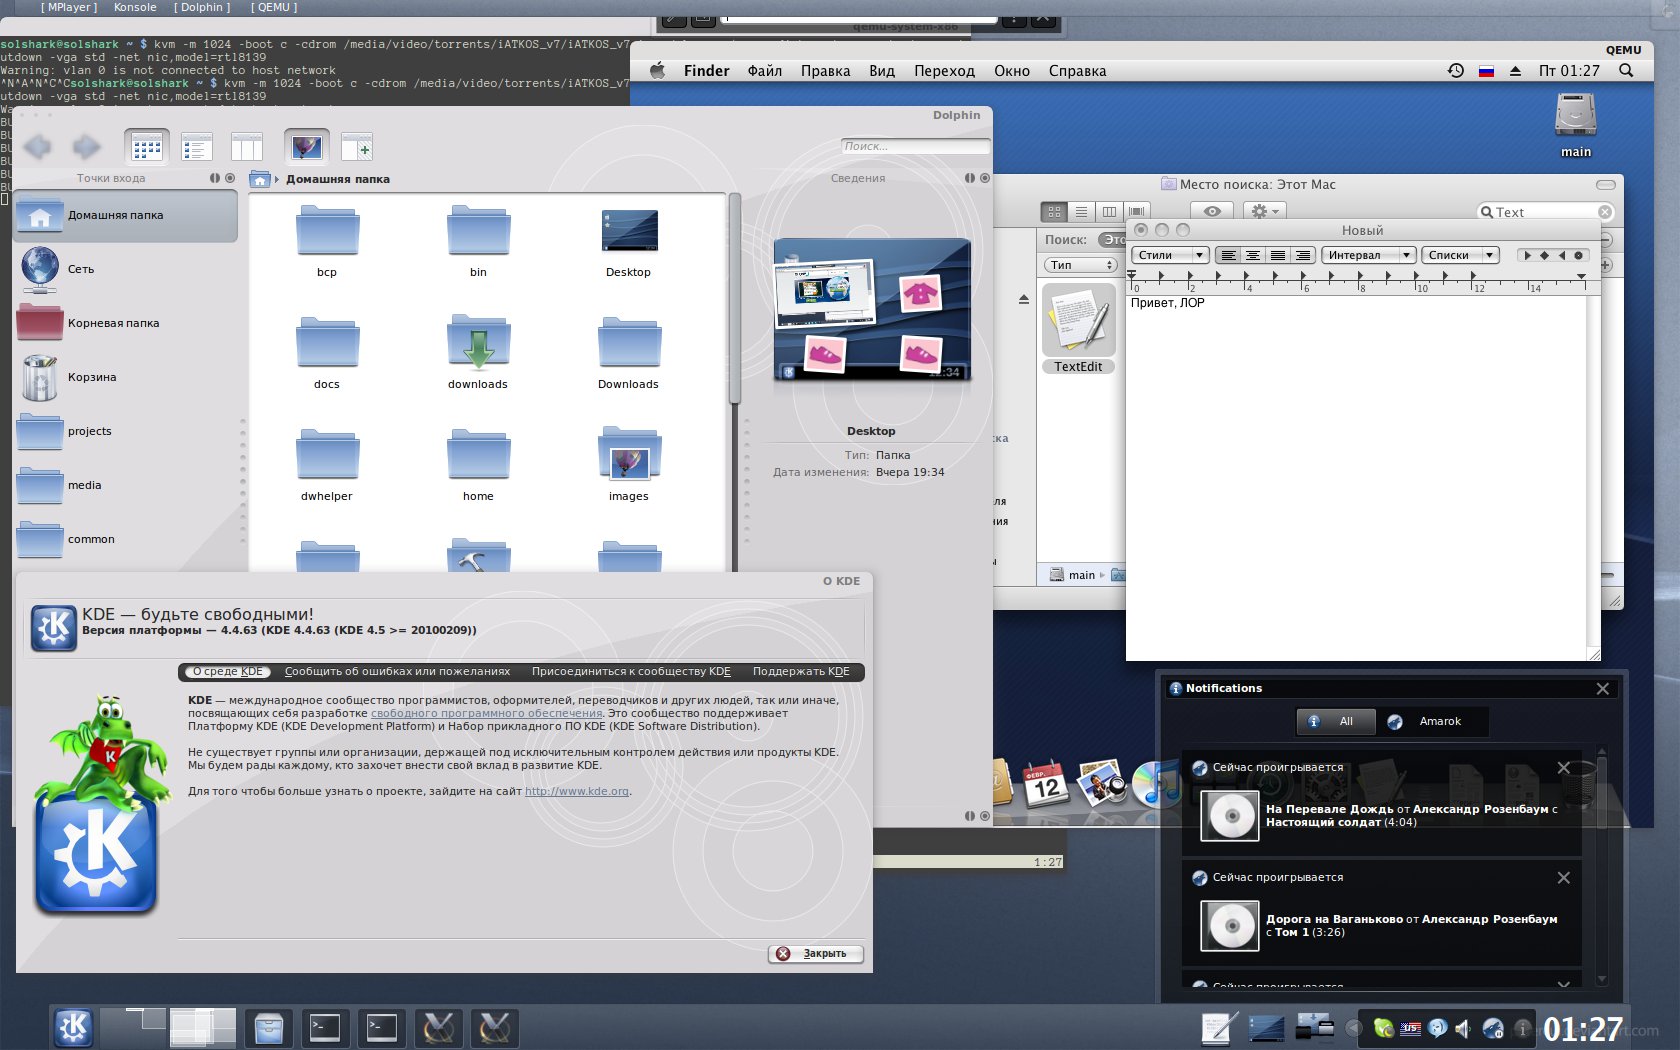The height and width of the screenshot is (1050, 1680).
Task: Switch Finder to icon view
Action: pos(1054,212)
